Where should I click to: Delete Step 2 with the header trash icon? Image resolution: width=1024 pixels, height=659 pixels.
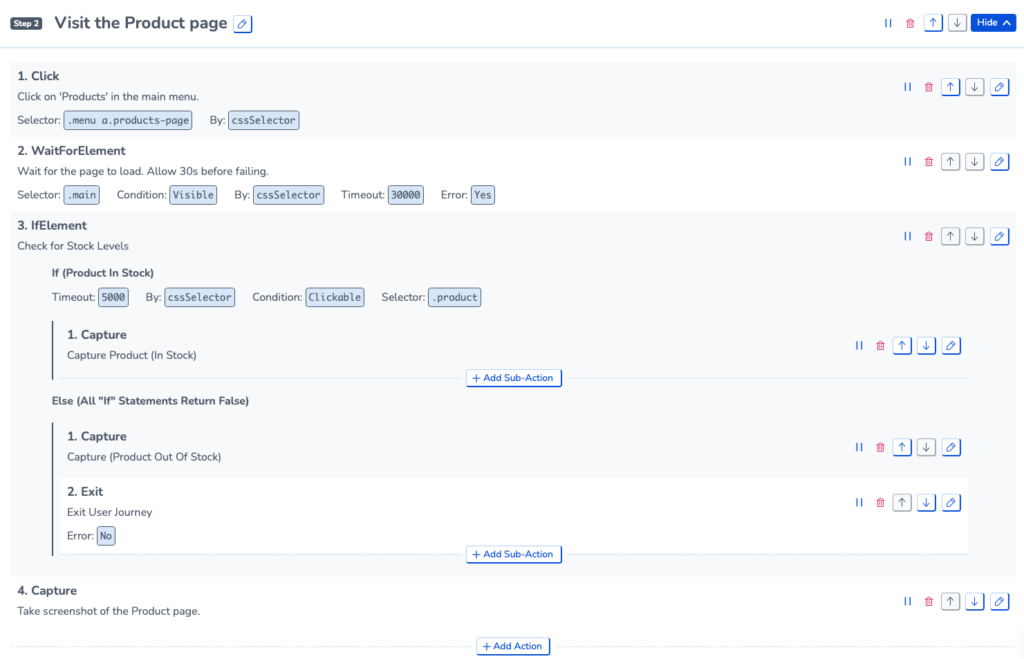(910, 24)
